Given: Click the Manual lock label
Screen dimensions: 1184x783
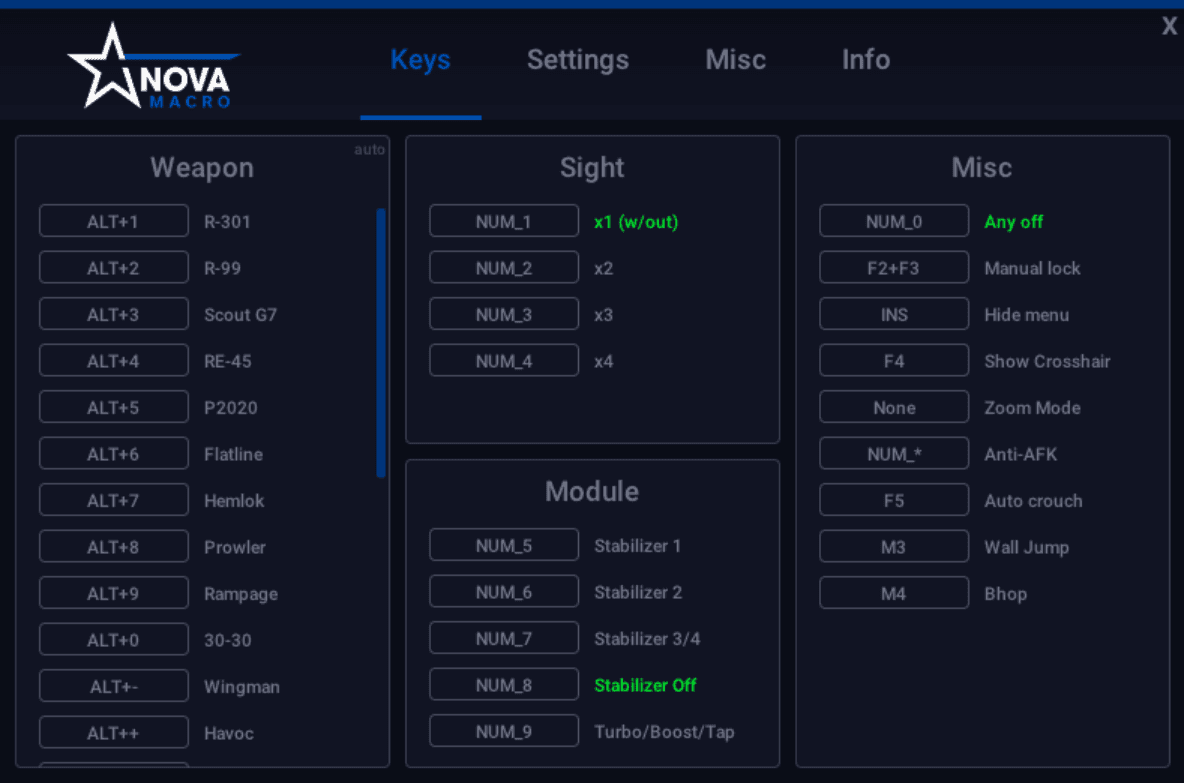Looking at the screenshot, I should [x=1032, y=269].
